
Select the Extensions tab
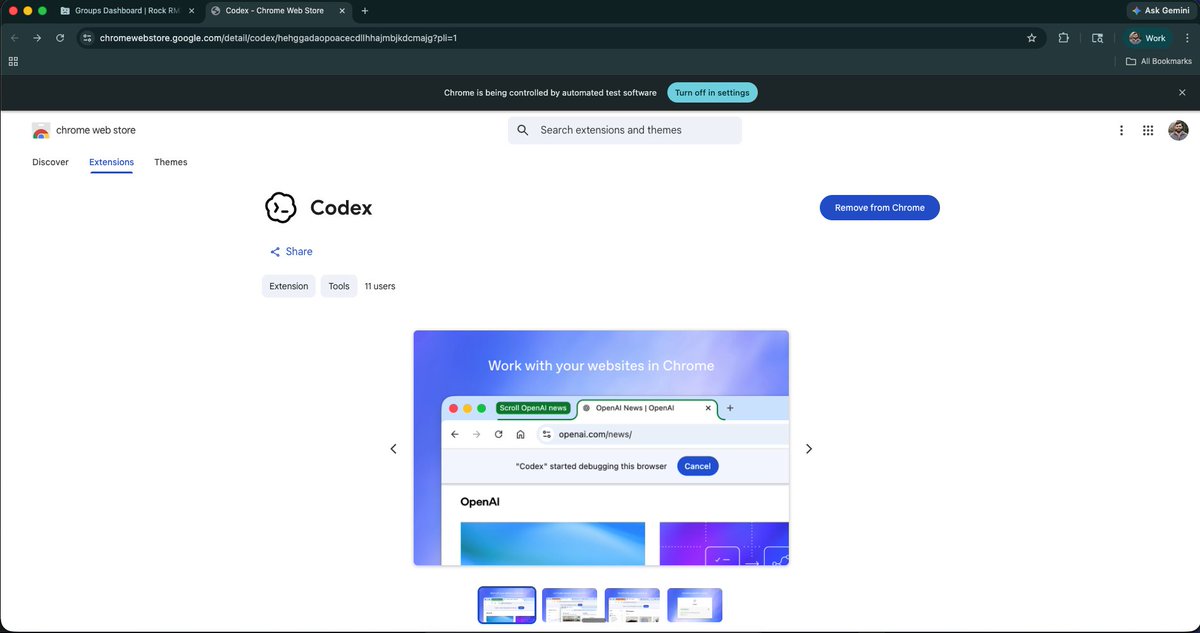tap(111, 162)
